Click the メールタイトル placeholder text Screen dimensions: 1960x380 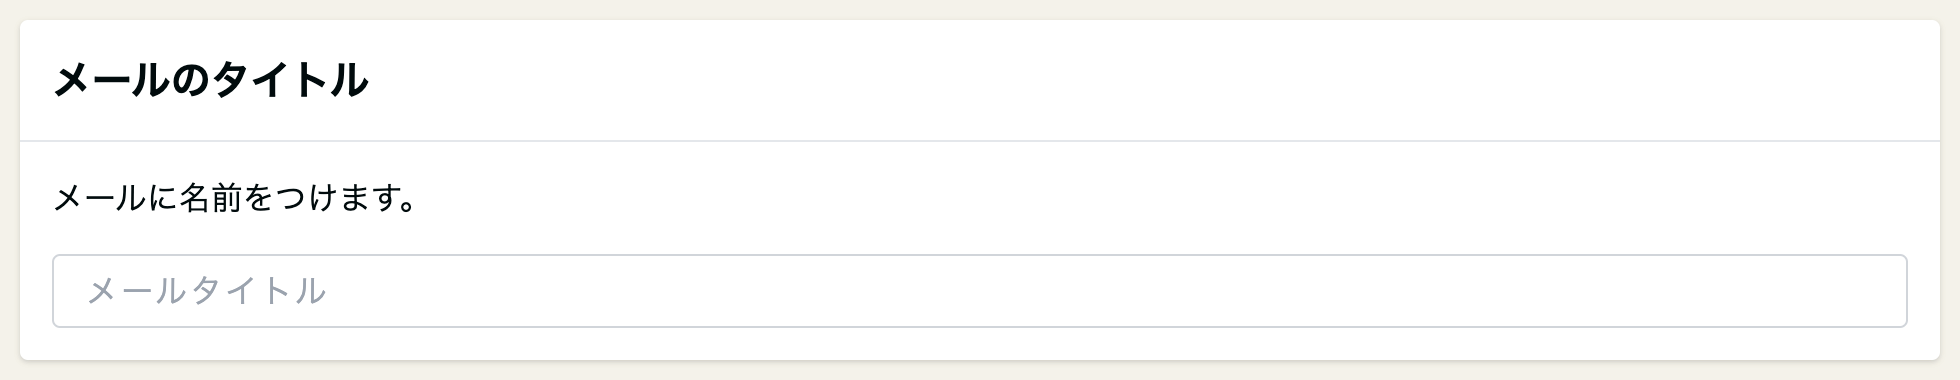click(207, 291)
